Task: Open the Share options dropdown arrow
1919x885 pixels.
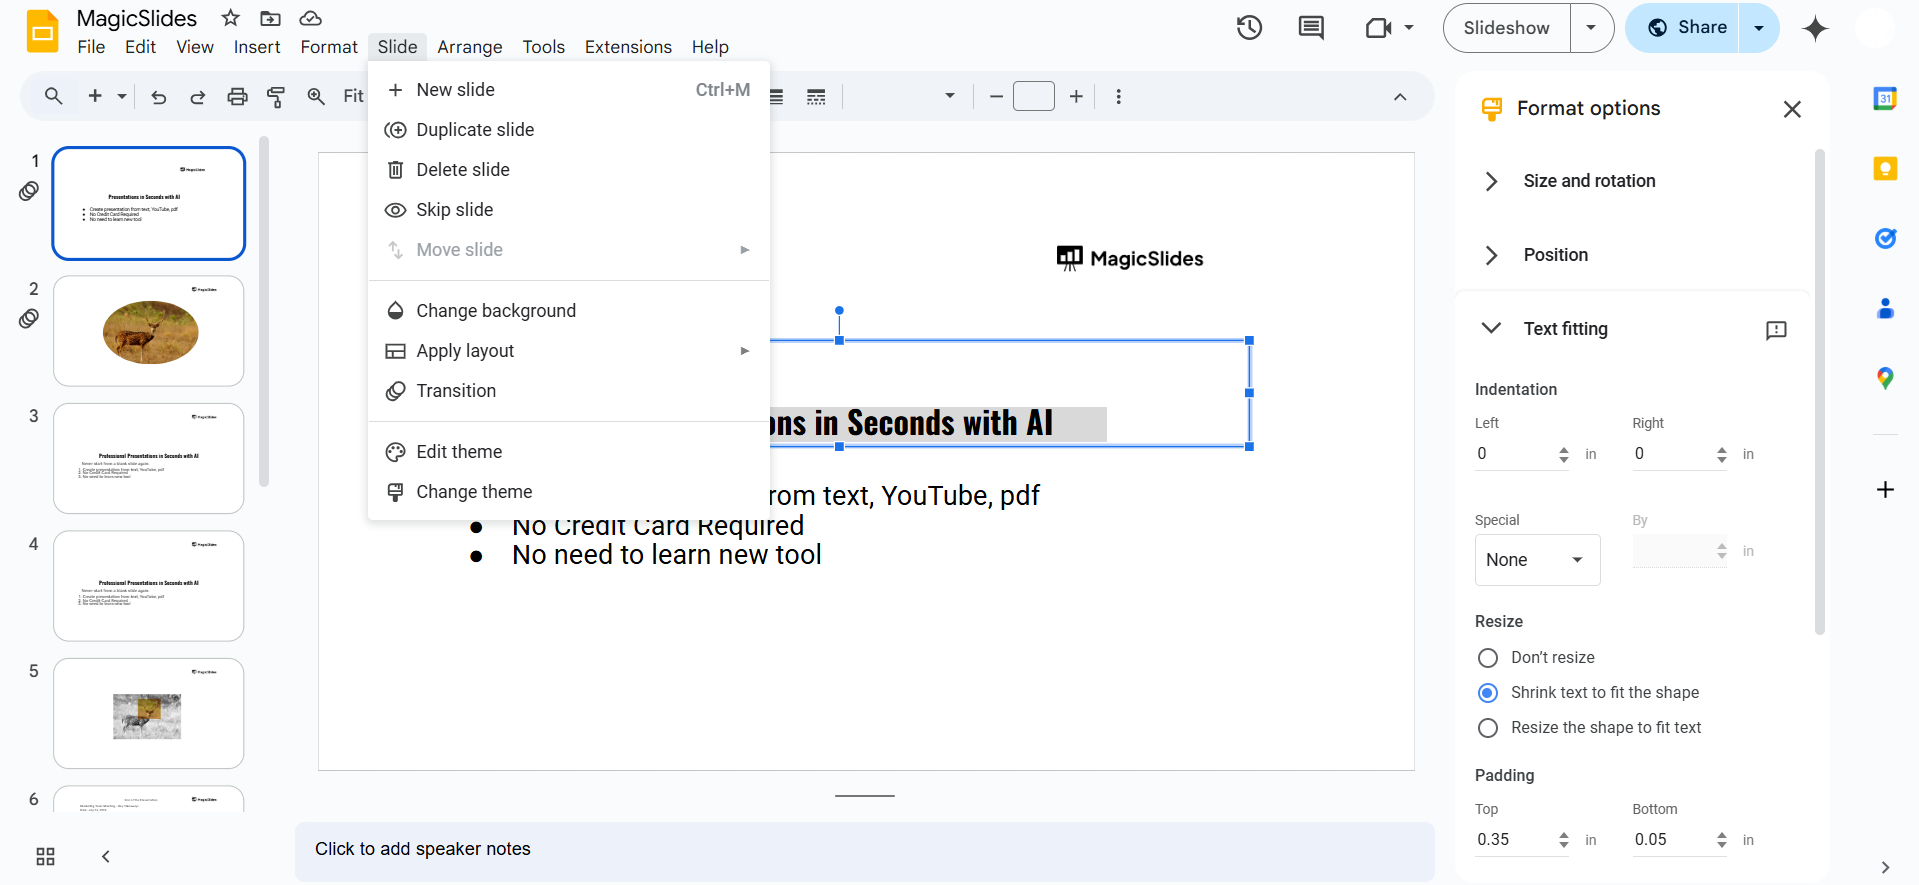Action: [x=1759, y=28]
